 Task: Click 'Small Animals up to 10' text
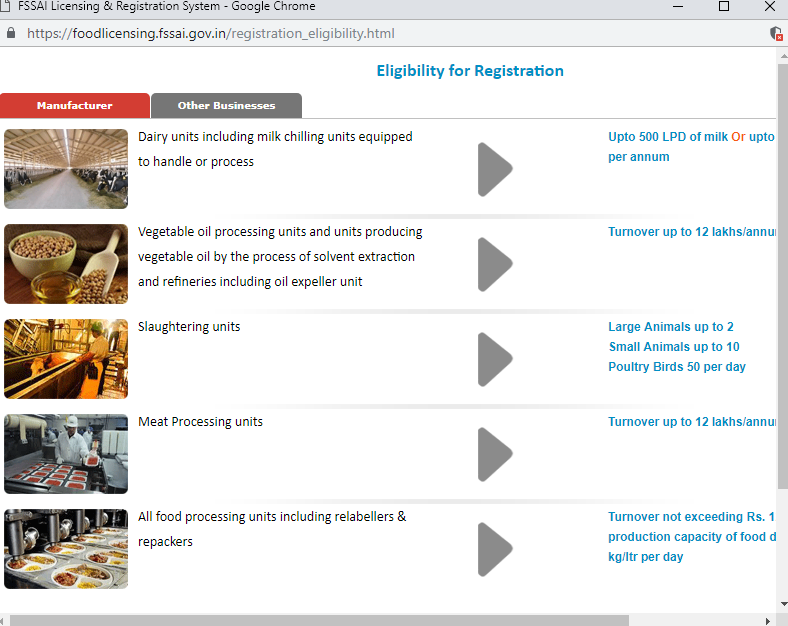[674, 347]
